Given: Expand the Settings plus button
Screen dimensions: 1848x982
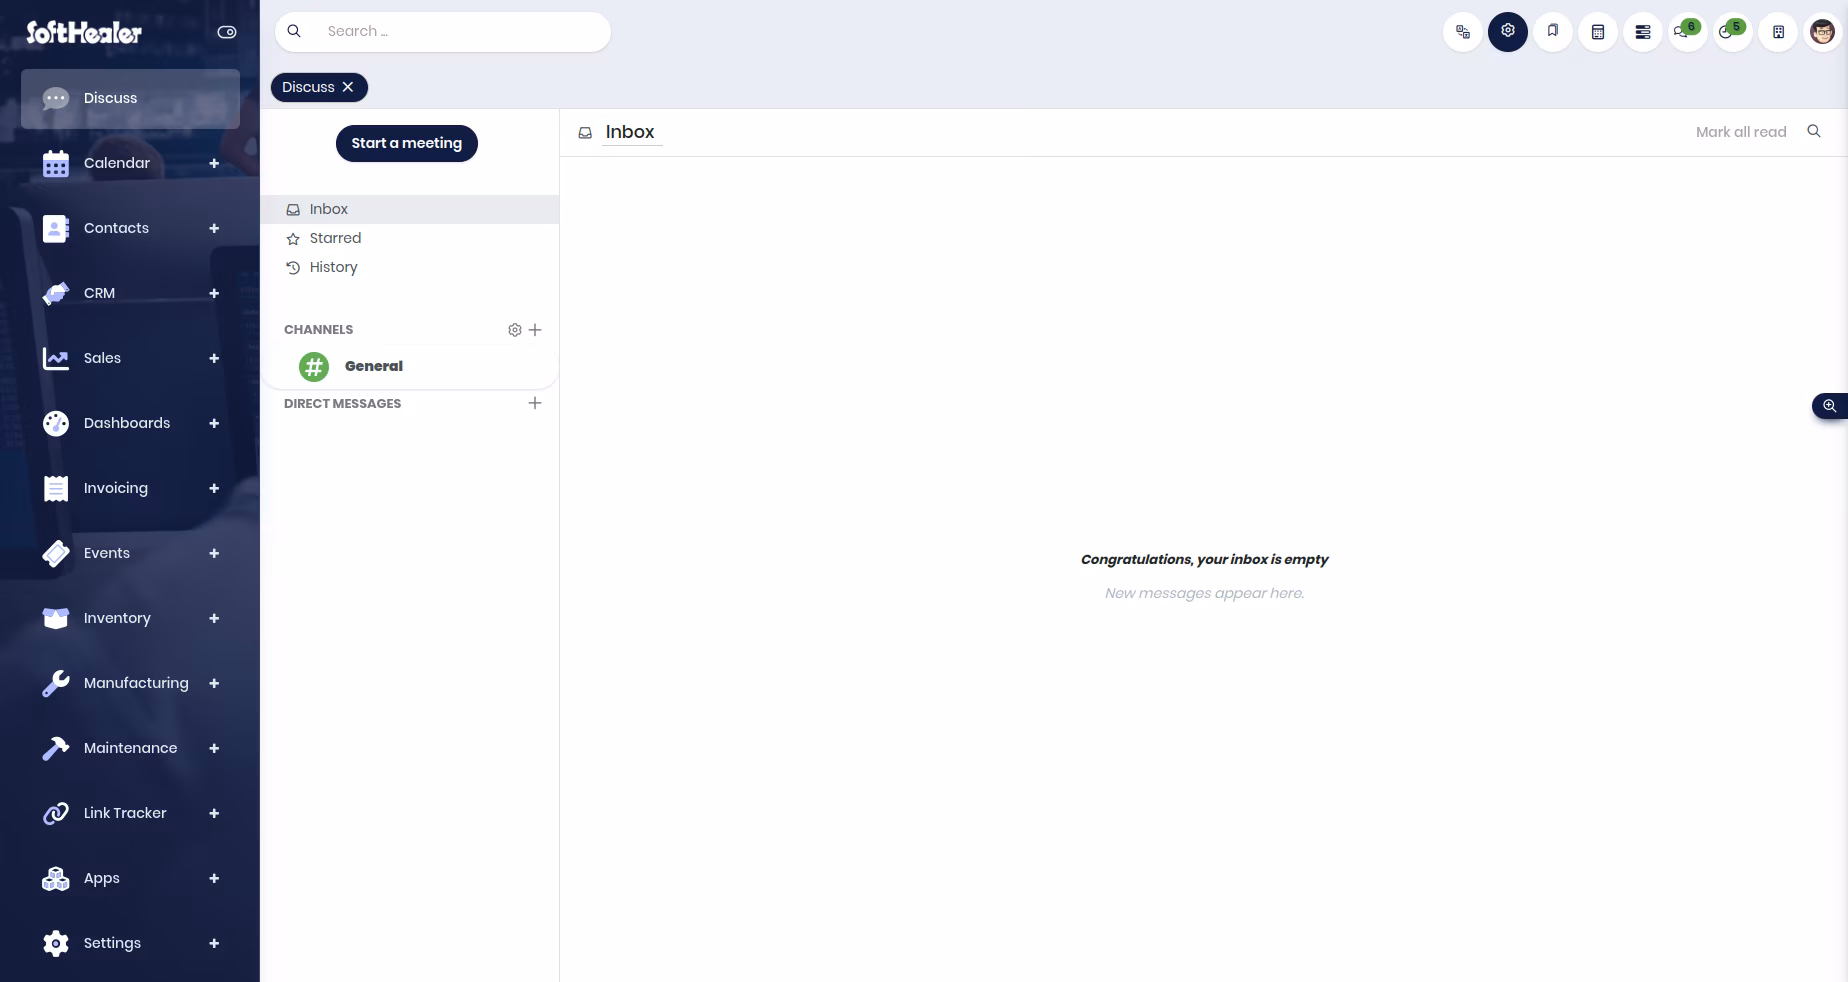Looking at the screenshot, I should 214,943.
